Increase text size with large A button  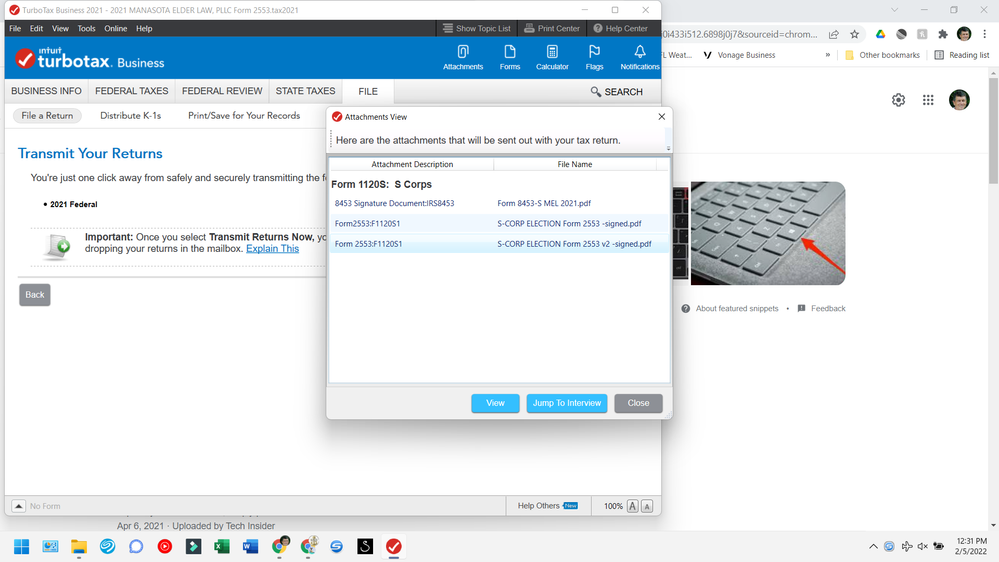(633, 506)
